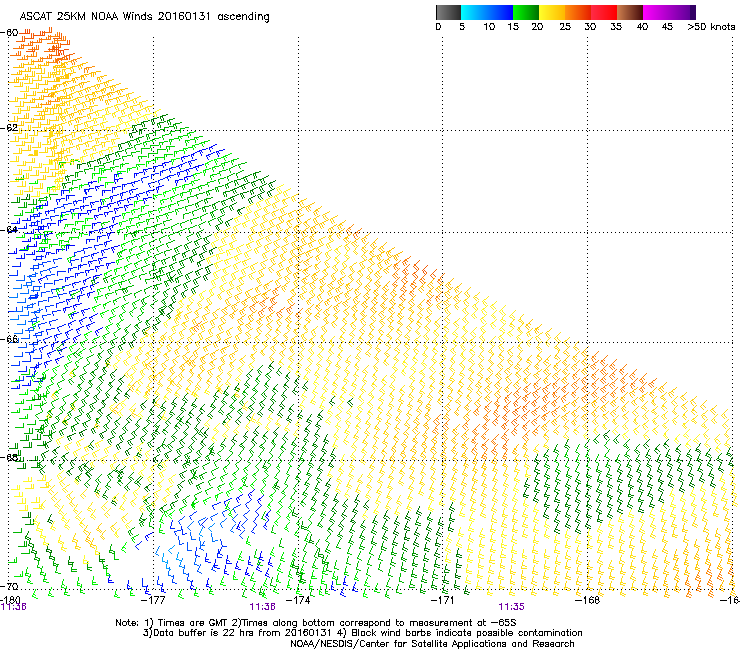Click the purple '11:36' label under -180
This screenshot has width=740, height=650.
pyautogui.click(x=13, y=607)
